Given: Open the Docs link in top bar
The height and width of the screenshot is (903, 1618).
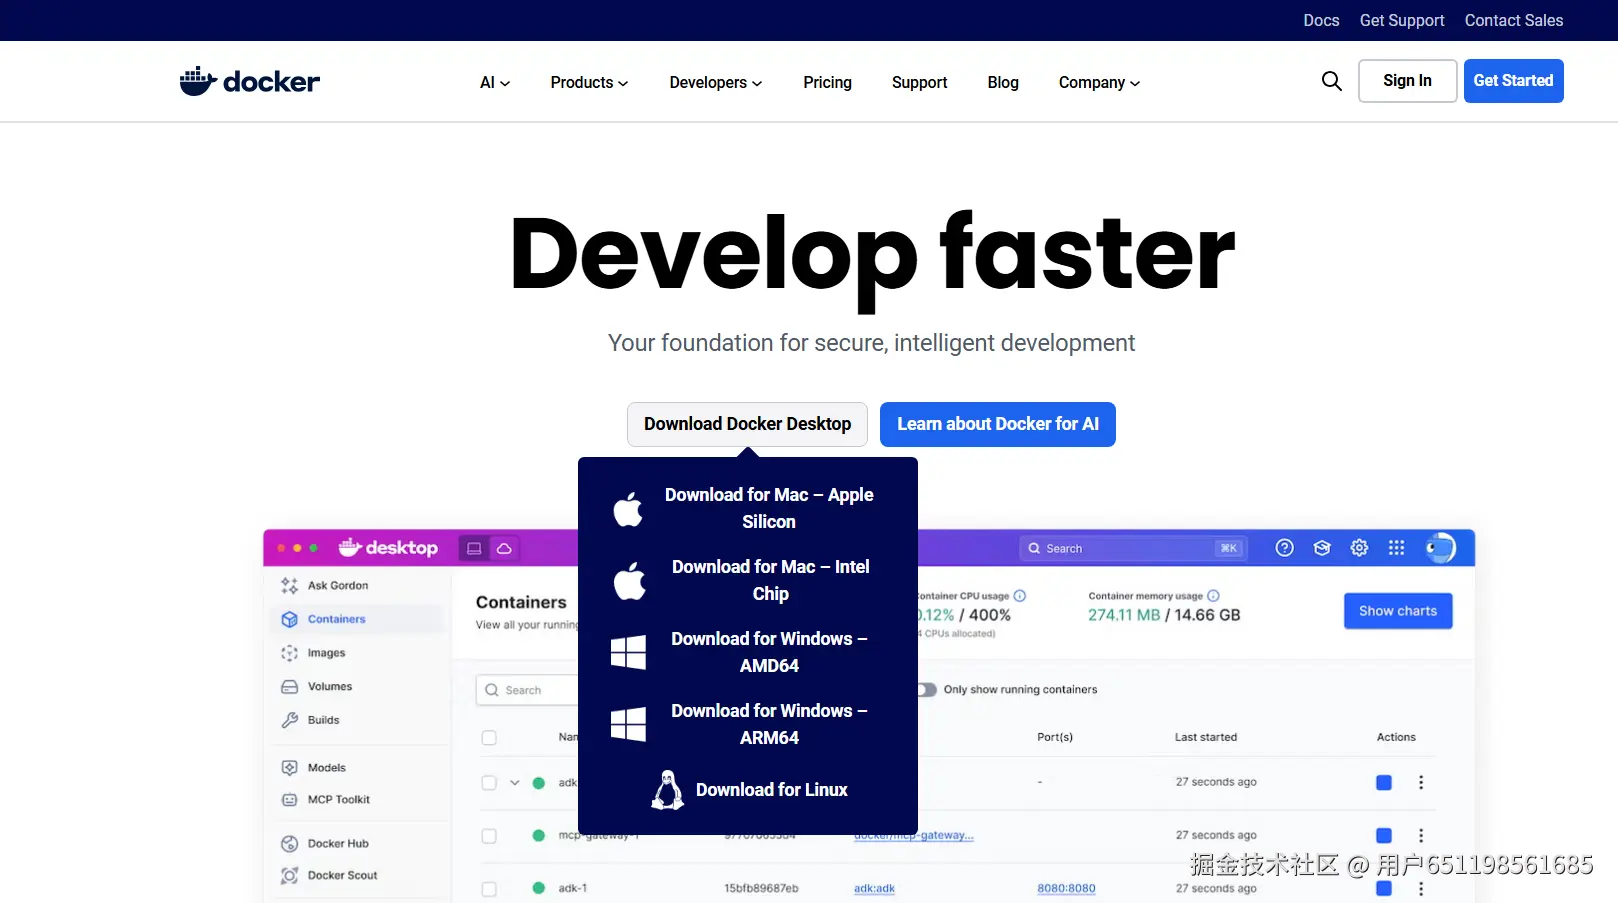Looking at the screenshot, I should coord(1321,20).
